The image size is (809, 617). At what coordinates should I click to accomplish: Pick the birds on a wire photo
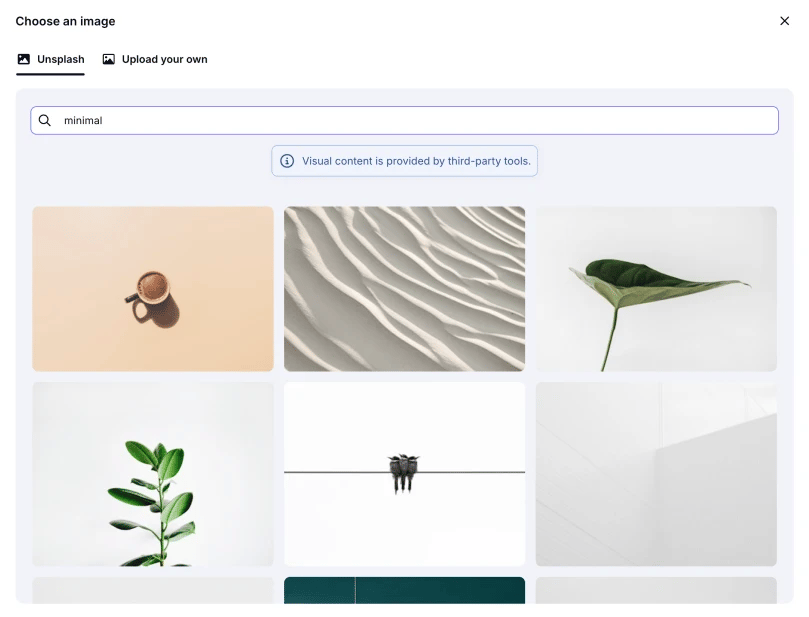coord(404,473)
